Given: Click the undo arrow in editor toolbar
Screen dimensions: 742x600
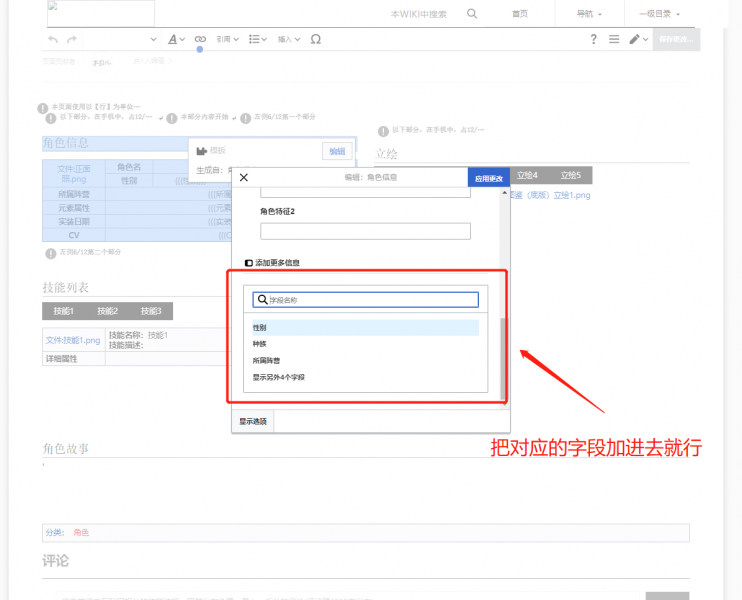Looking at the screenshot, I should pos(53,39).
